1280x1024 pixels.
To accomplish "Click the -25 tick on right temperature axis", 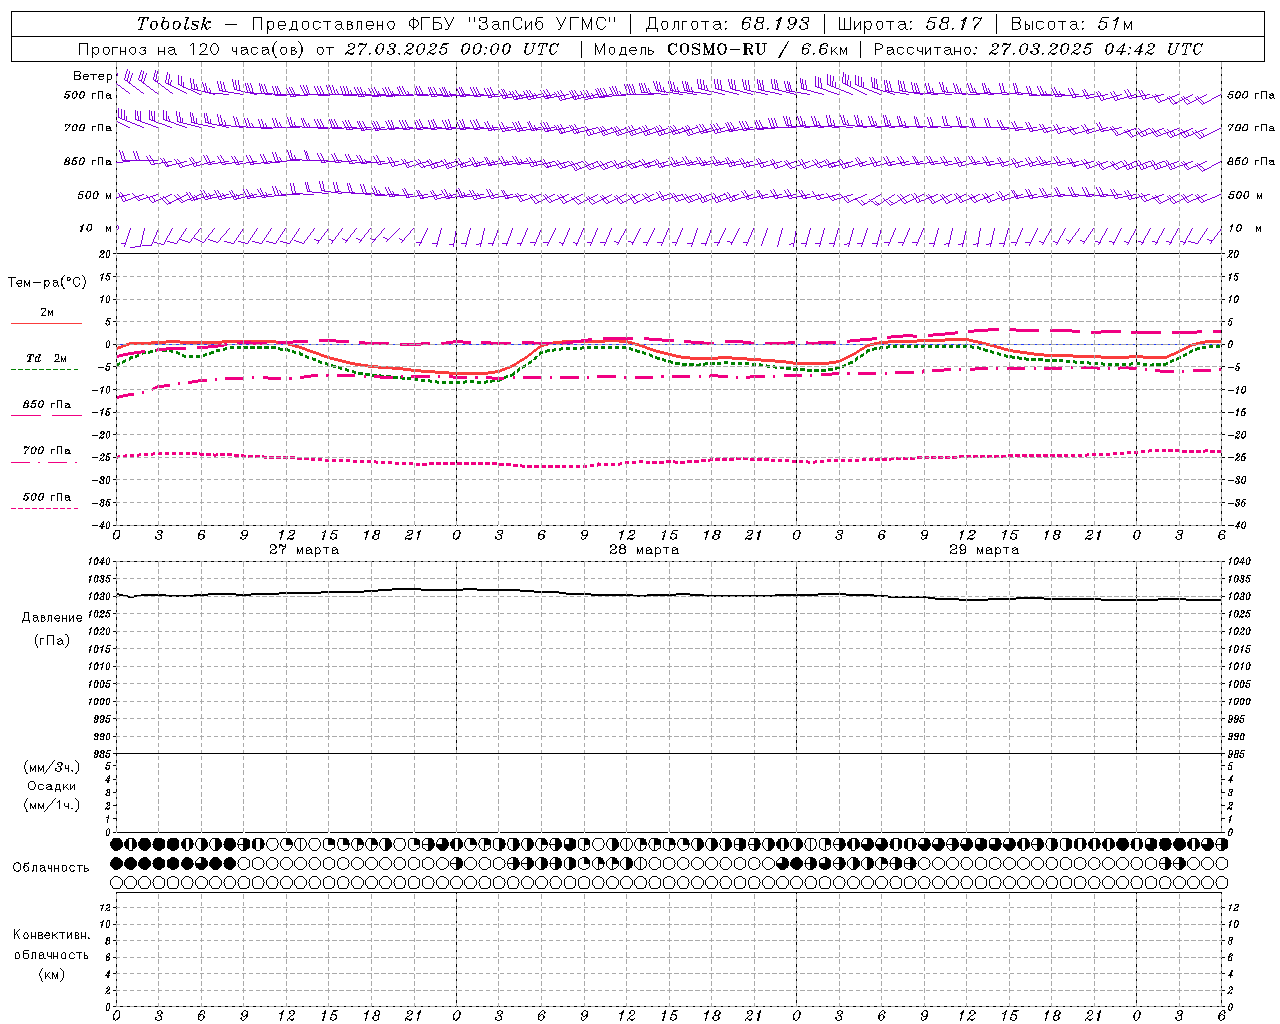I will pos(1238,458).
